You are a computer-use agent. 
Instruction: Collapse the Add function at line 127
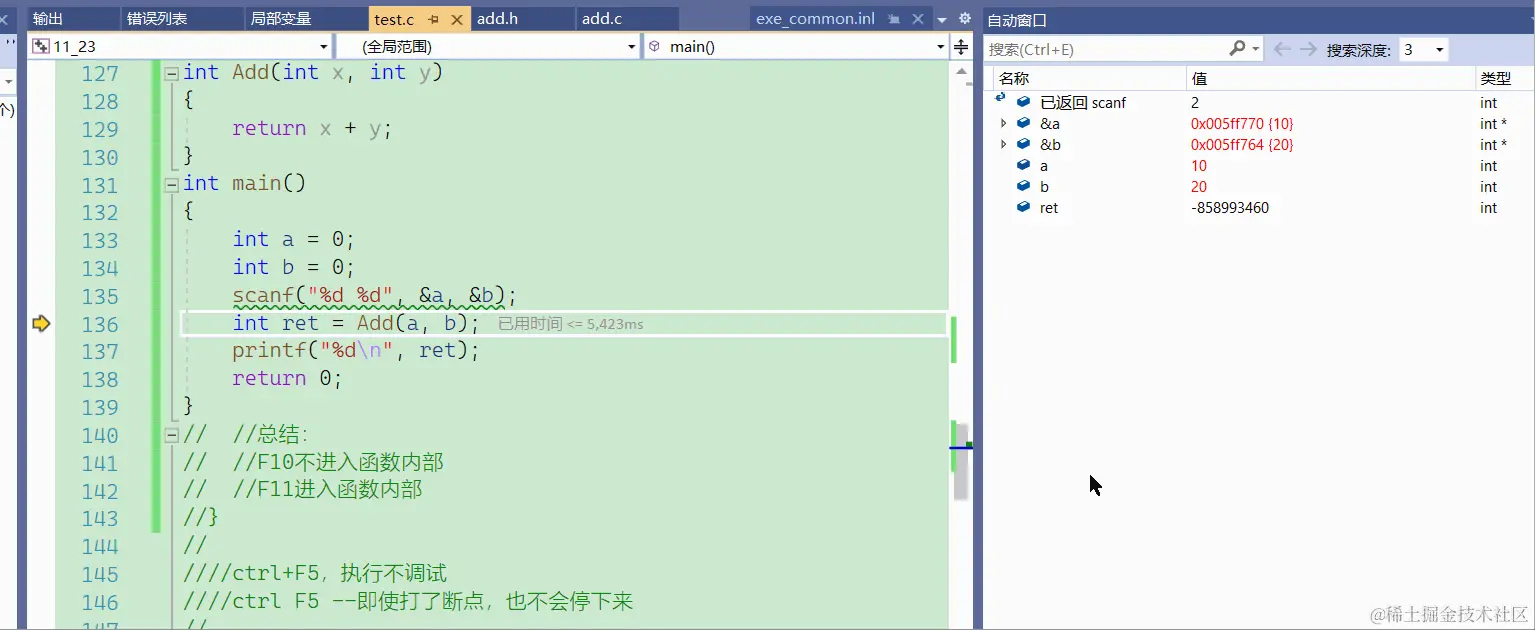click(x=172, y=73)
